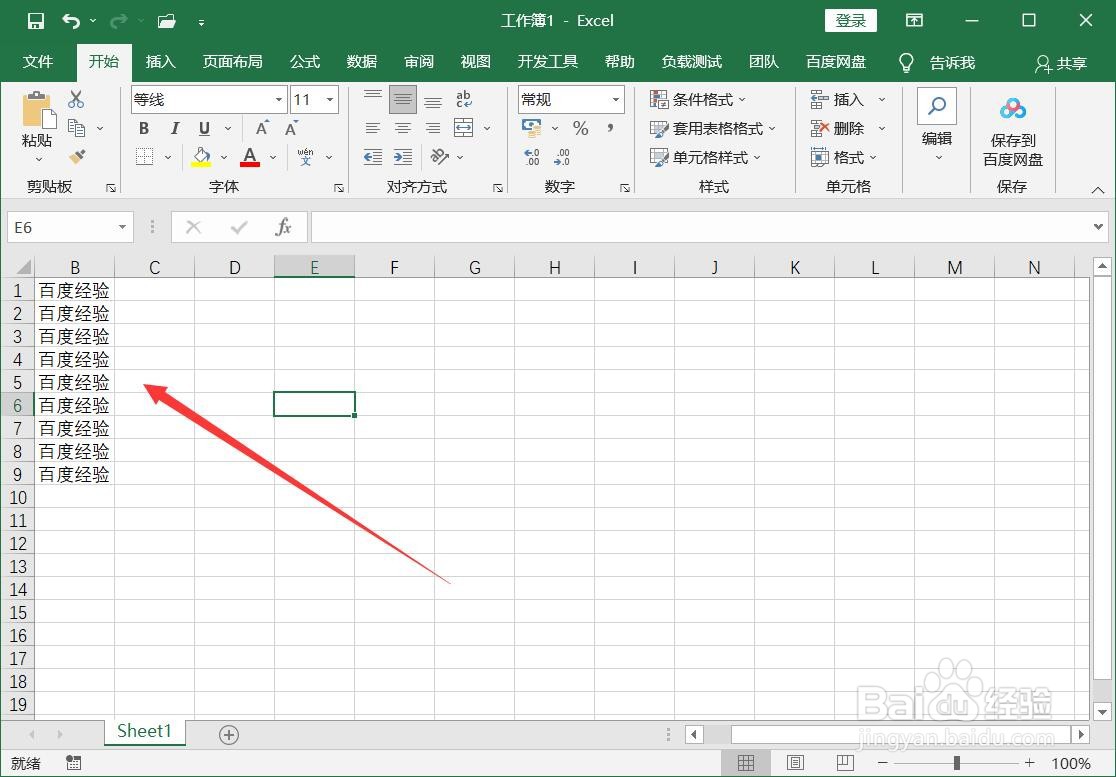Click the Comma Style icon

(611, 128)
